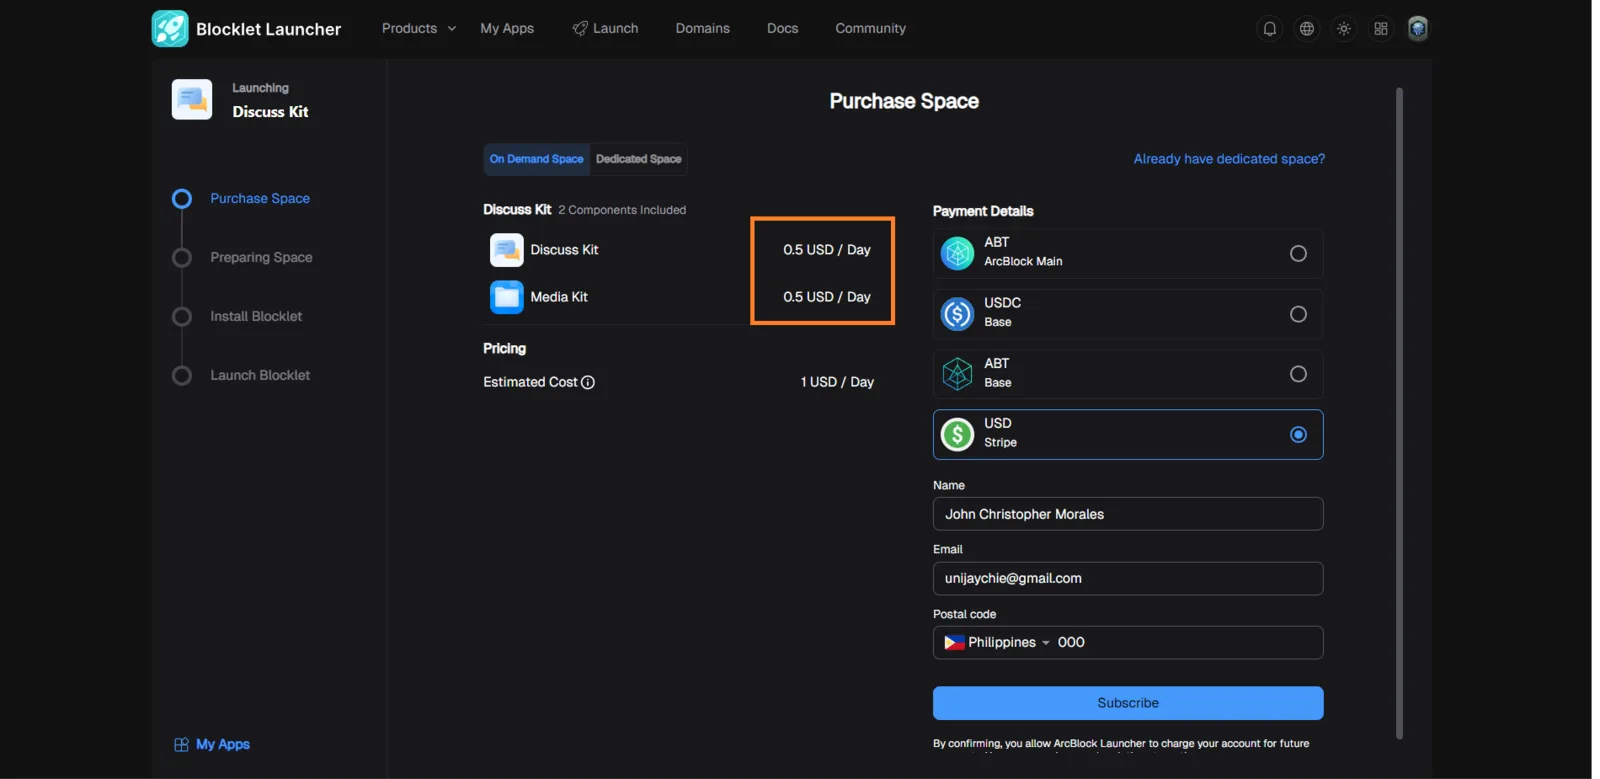Click the 'Purchase Space' page heading

click(x=904, y=101)
